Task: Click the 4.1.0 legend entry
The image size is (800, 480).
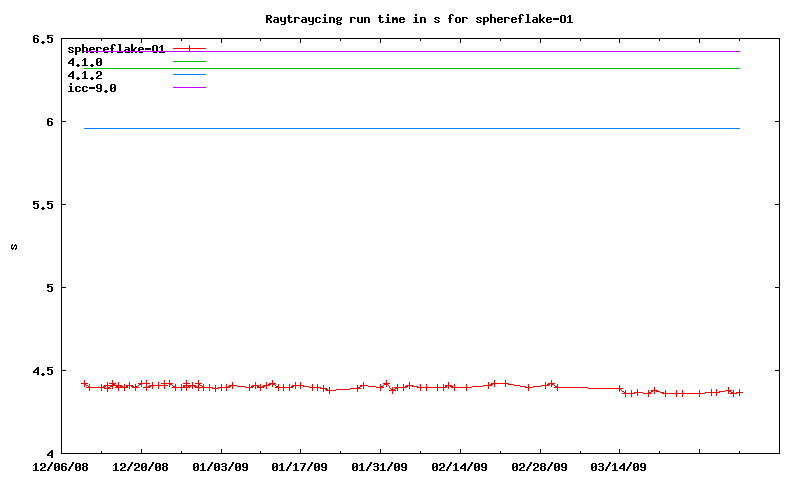Action: point(85,62)
